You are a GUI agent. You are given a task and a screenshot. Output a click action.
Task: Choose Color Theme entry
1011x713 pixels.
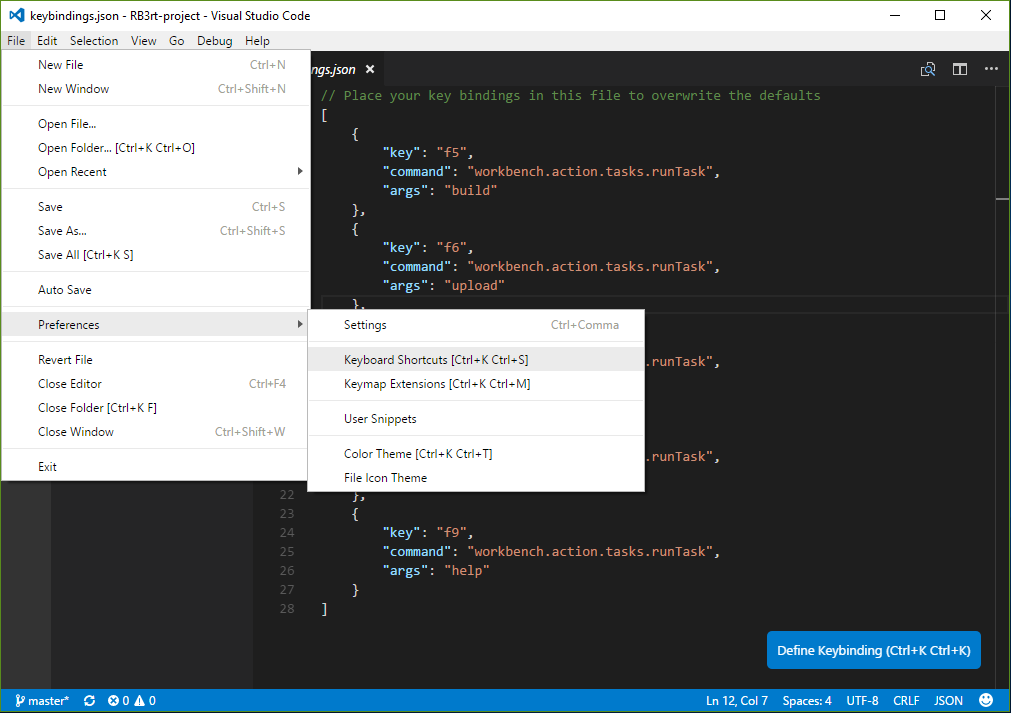coord(476,454)
